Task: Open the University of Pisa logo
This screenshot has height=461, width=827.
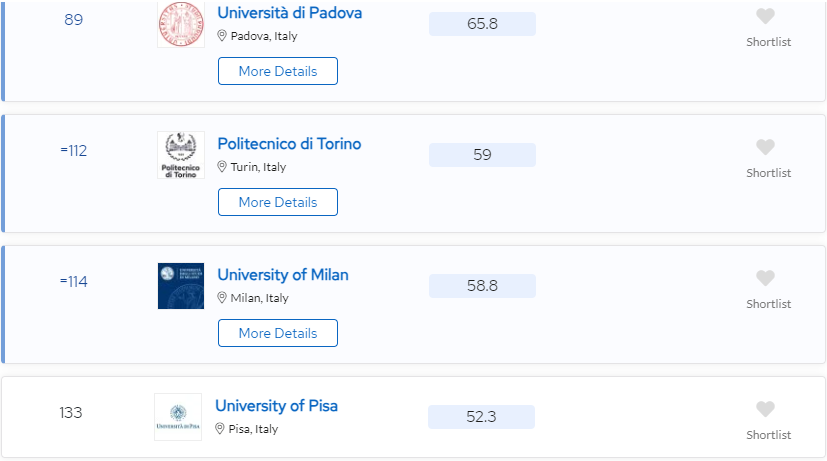Action: tap(178, 417)
